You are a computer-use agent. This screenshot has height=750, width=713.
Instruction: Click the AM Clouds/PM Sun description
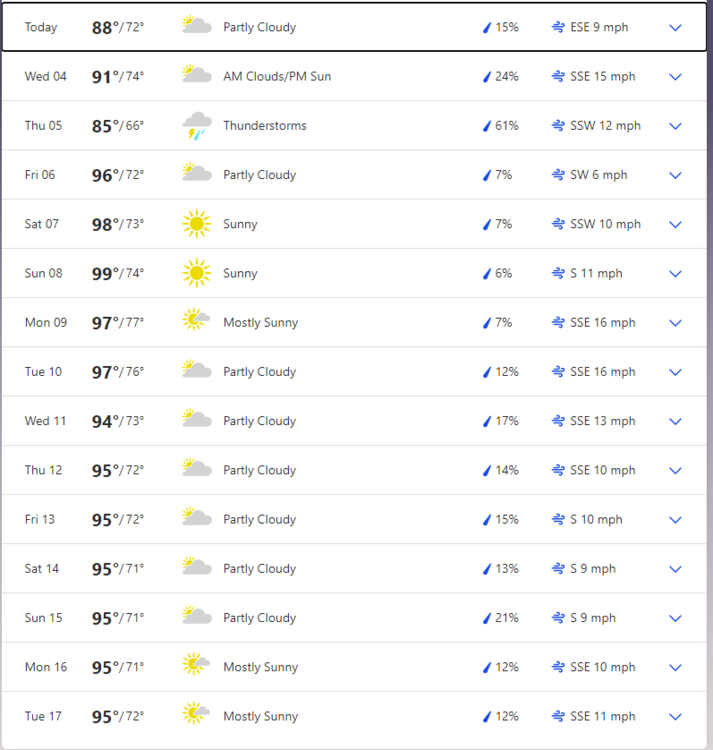coord(277,76)
